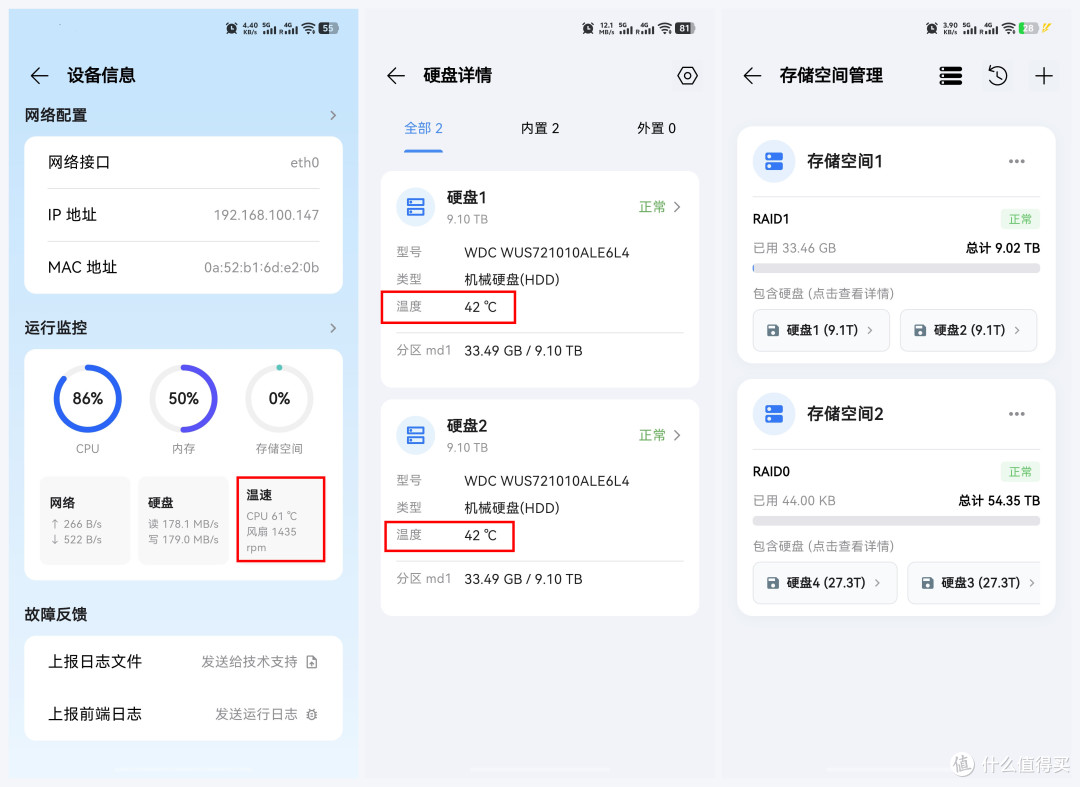This screenshot has width=1080, height=787.
Task: Tap the battery indicator in 硬盘详情 status bar
Action: pyautogui.click(x=685, y=28)
